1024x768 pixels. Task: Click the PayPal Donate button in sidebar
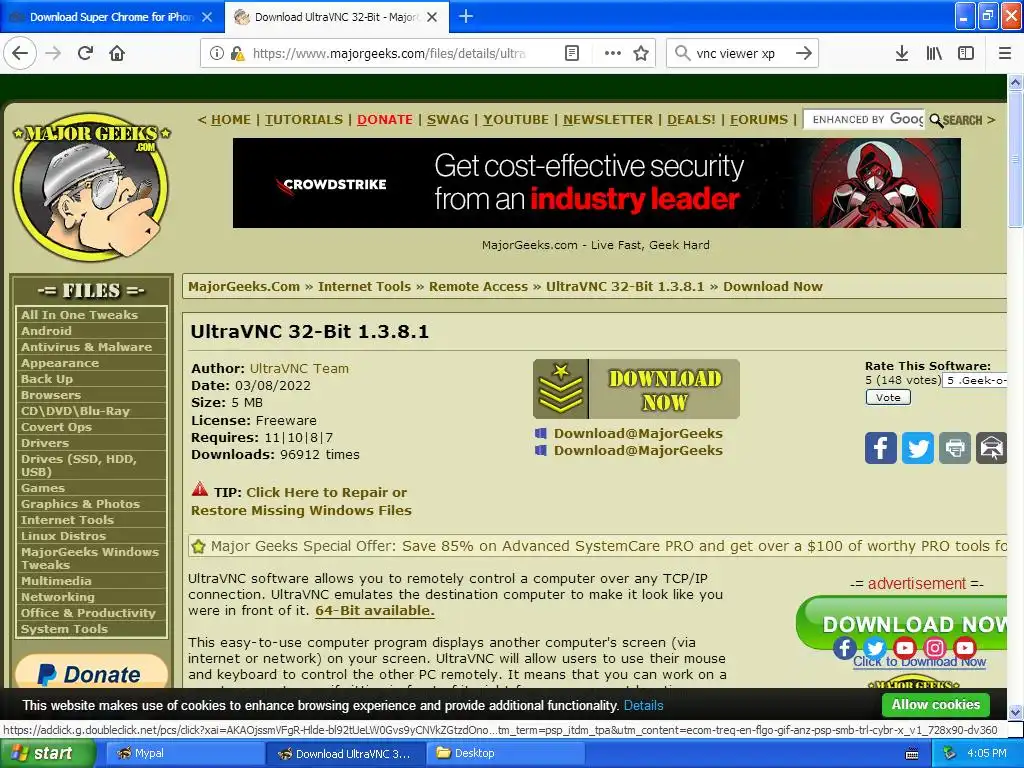(91, 671)
